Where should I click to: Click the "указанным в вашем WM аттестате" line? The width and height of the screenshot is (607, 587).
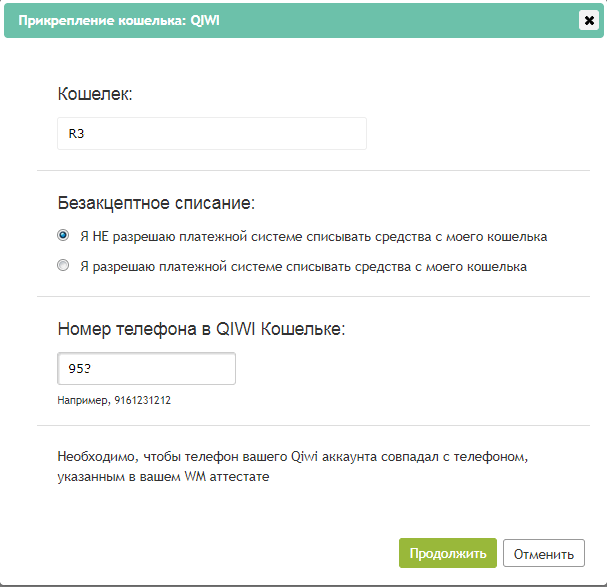tap(163, 477)
